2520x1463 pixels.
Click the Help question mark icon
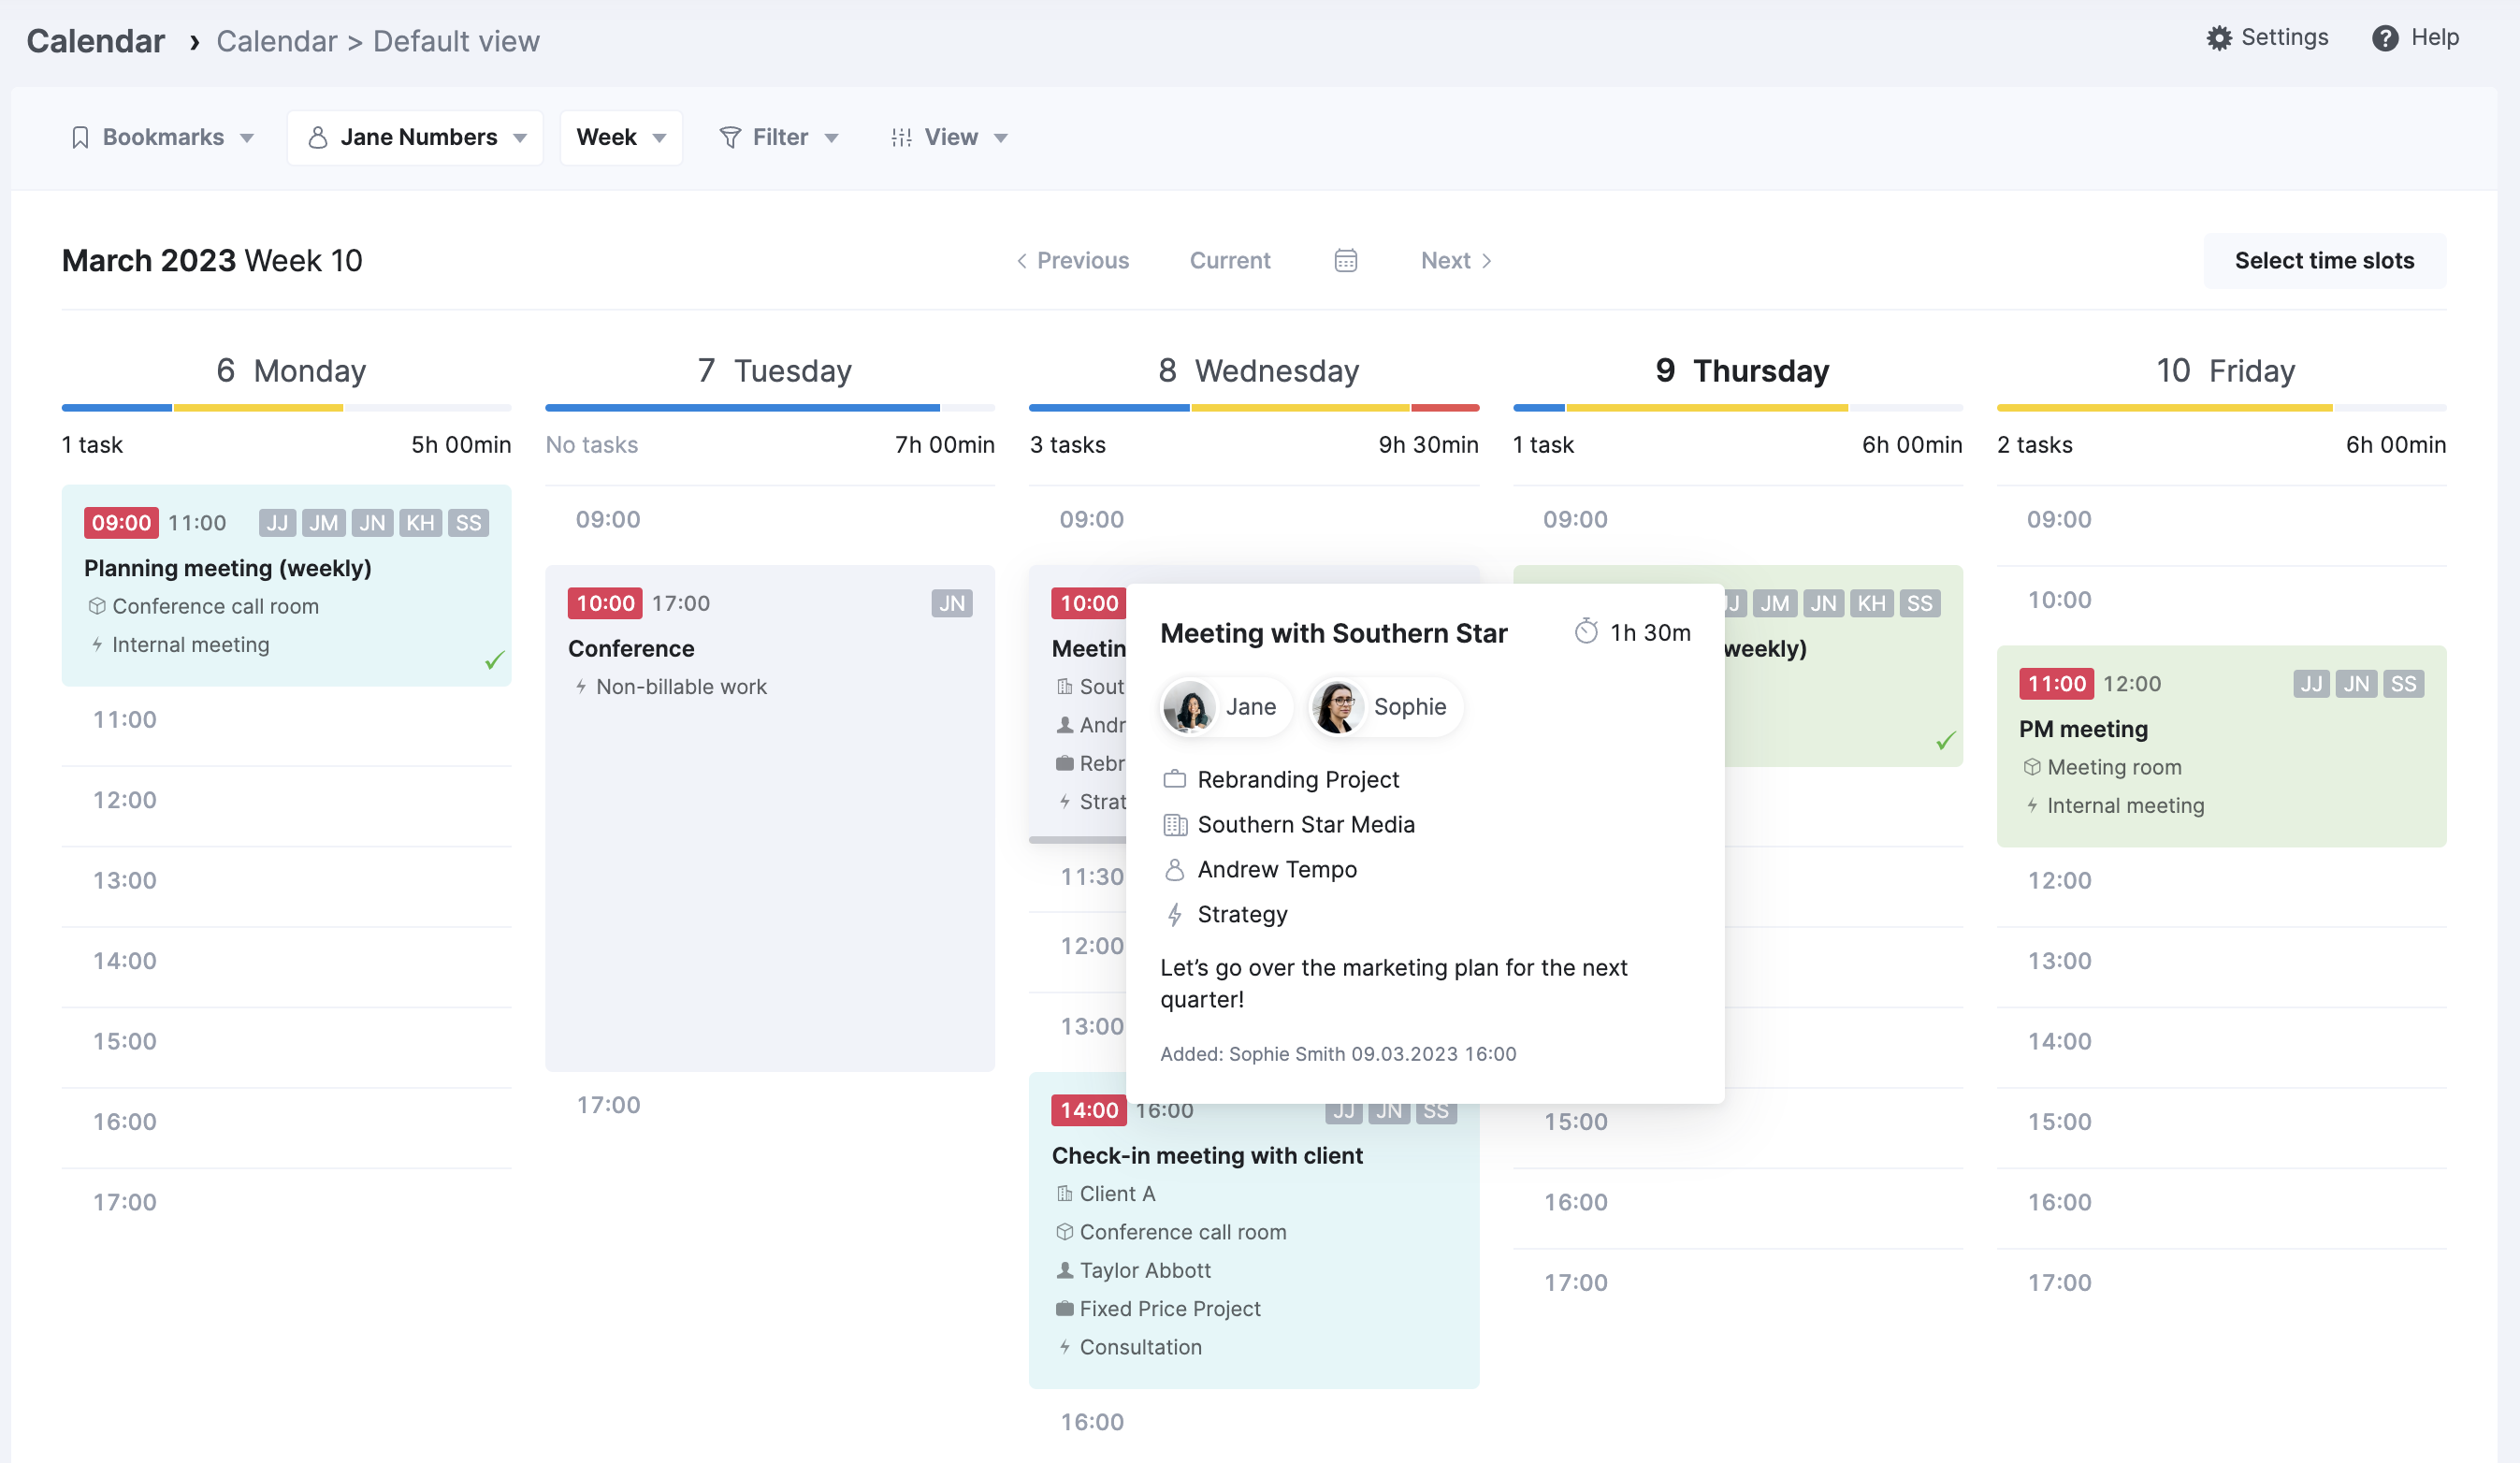coord(2386,37)
